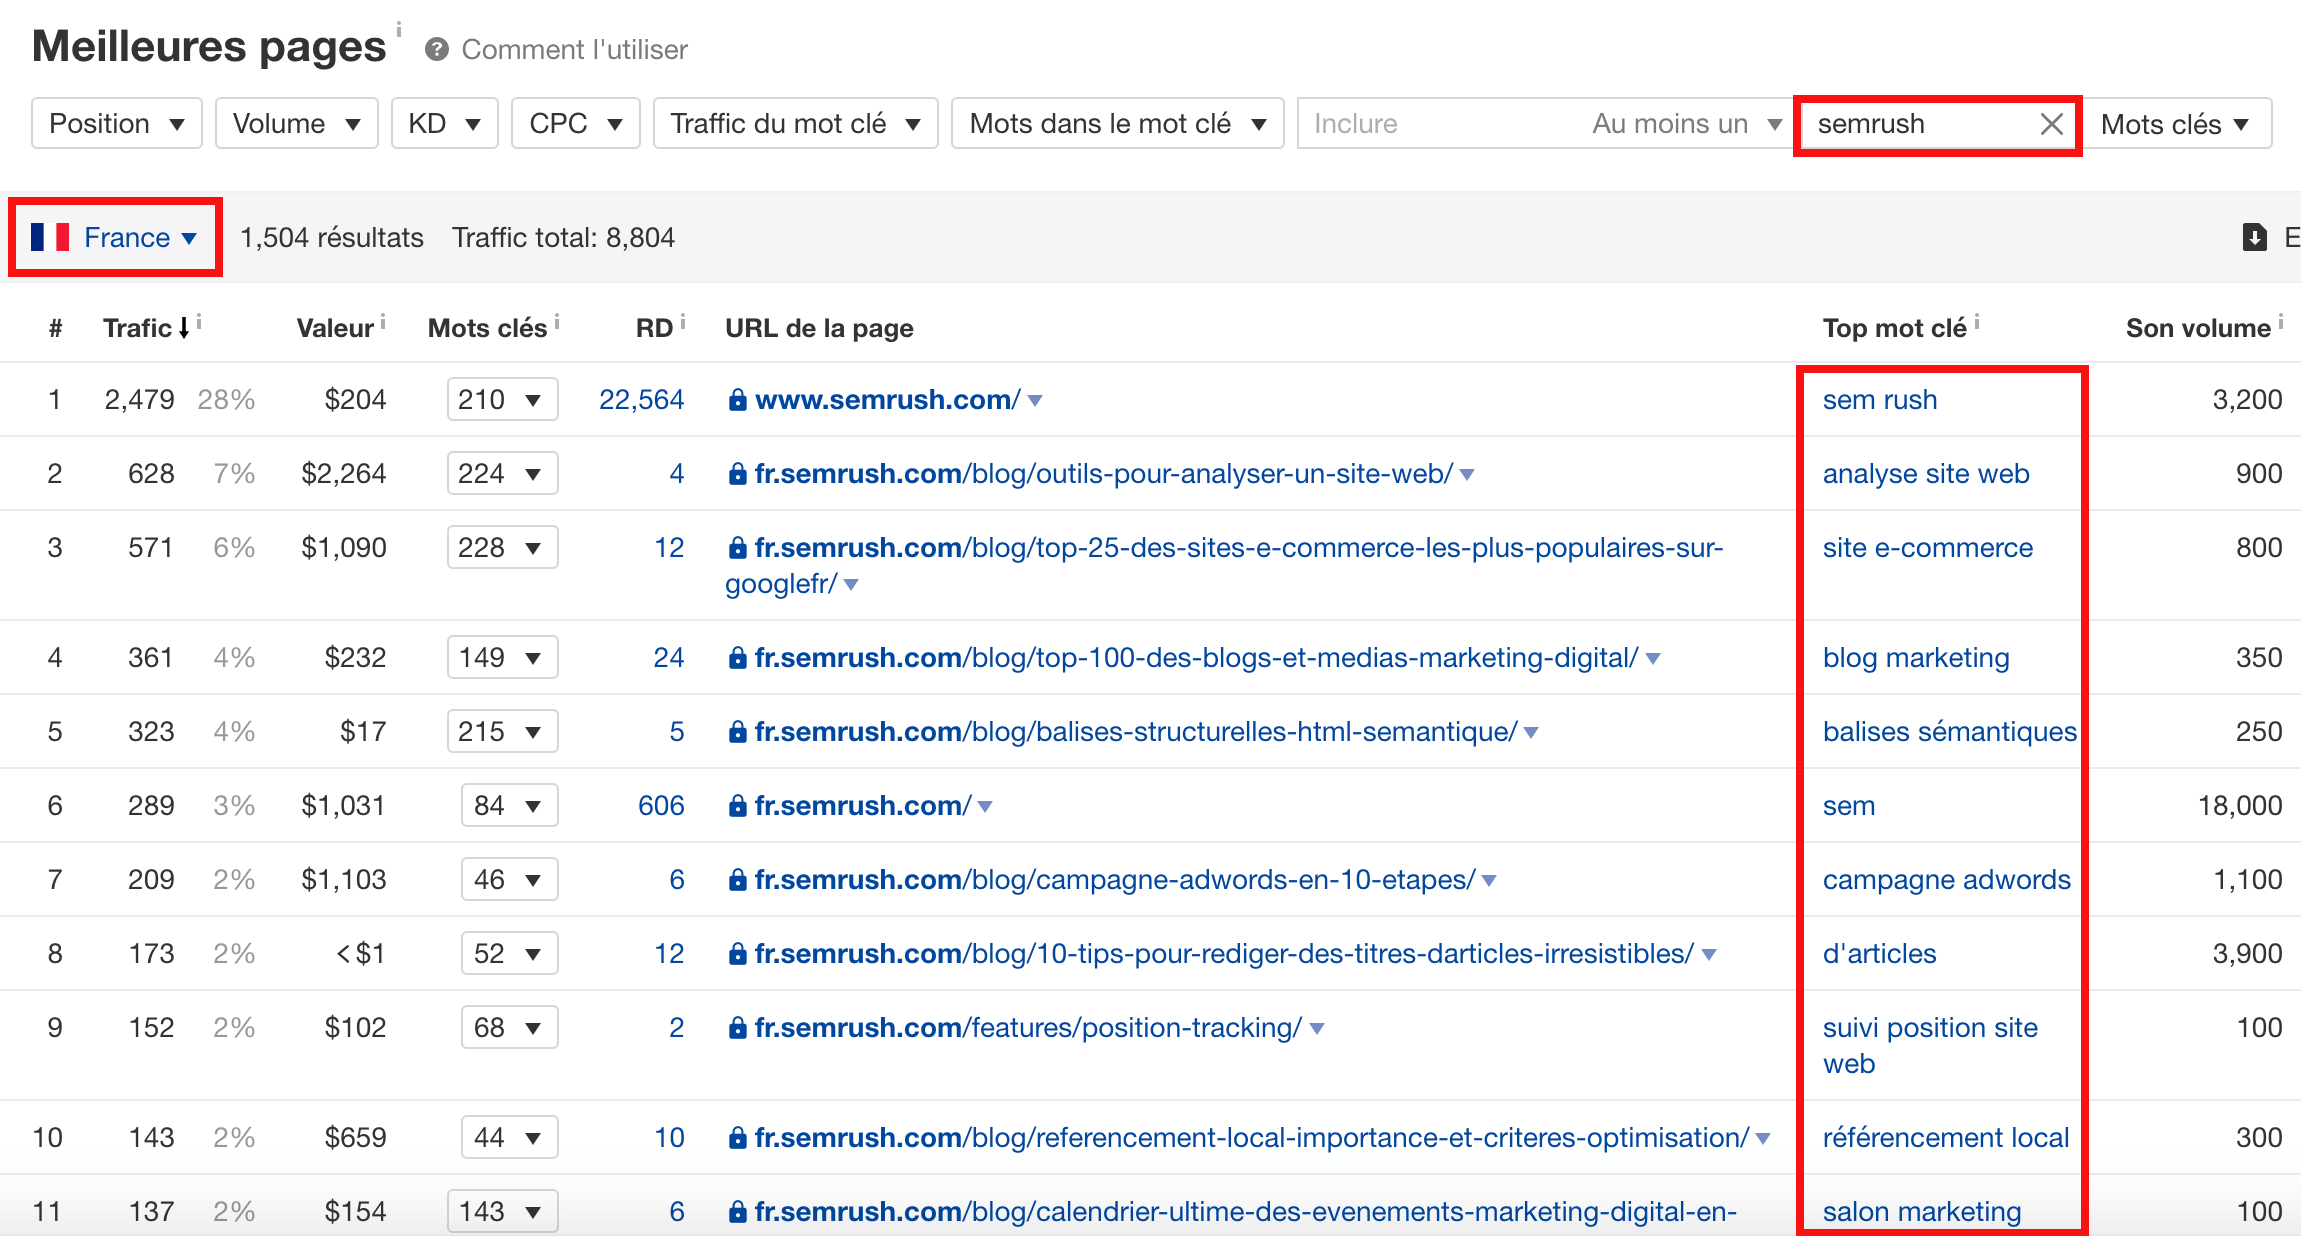Click the semrush search text field
2301x1236 pixels.
[1918, 124]
